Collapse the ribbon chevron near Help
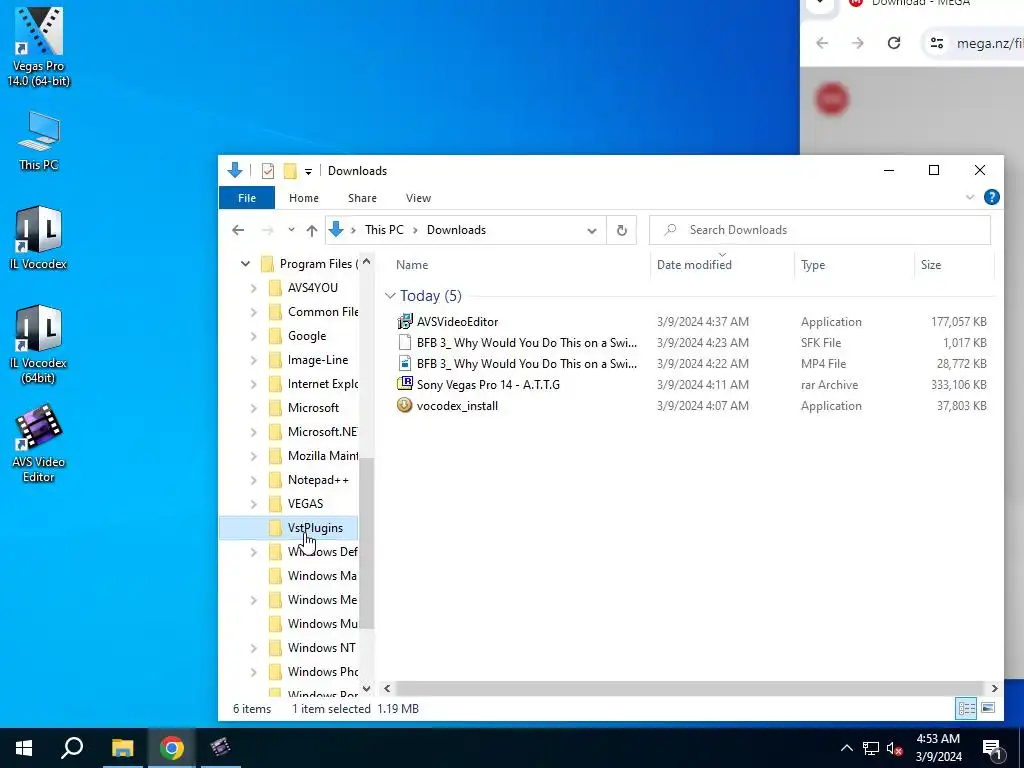 (970, 197)
